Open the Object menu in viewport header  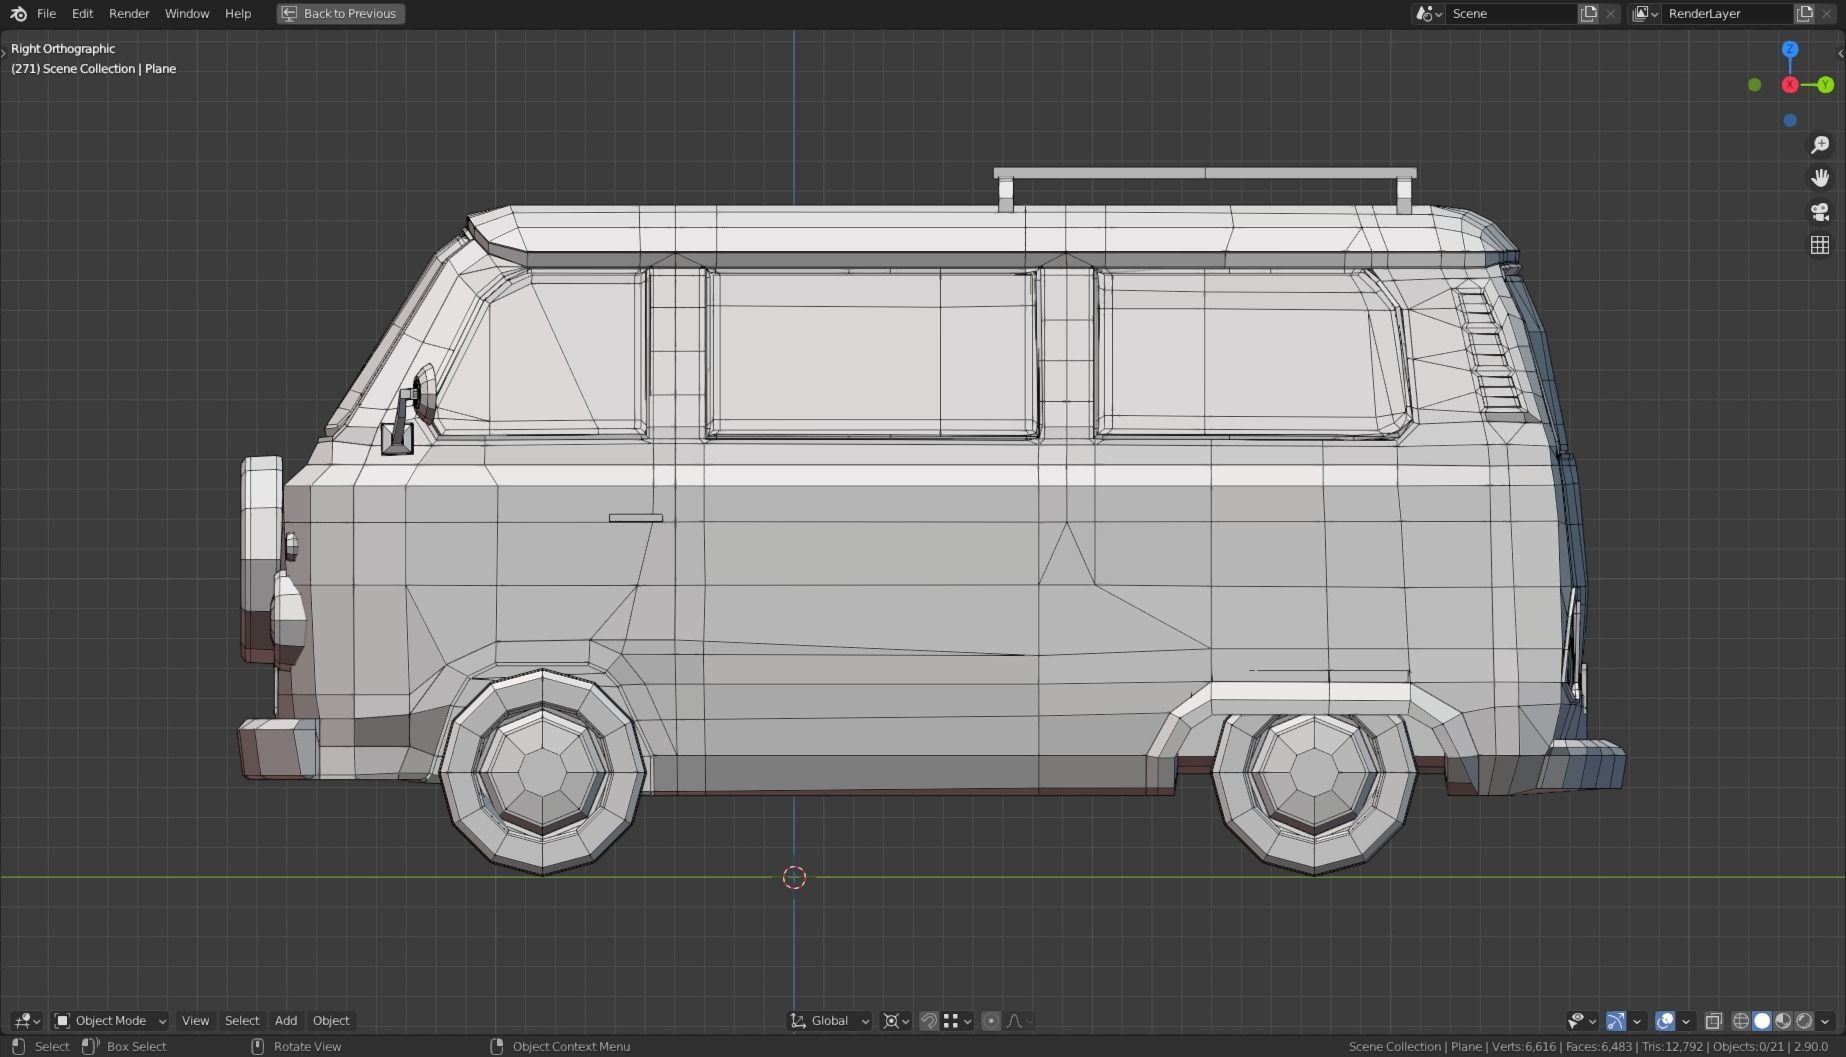[331, 1020]
